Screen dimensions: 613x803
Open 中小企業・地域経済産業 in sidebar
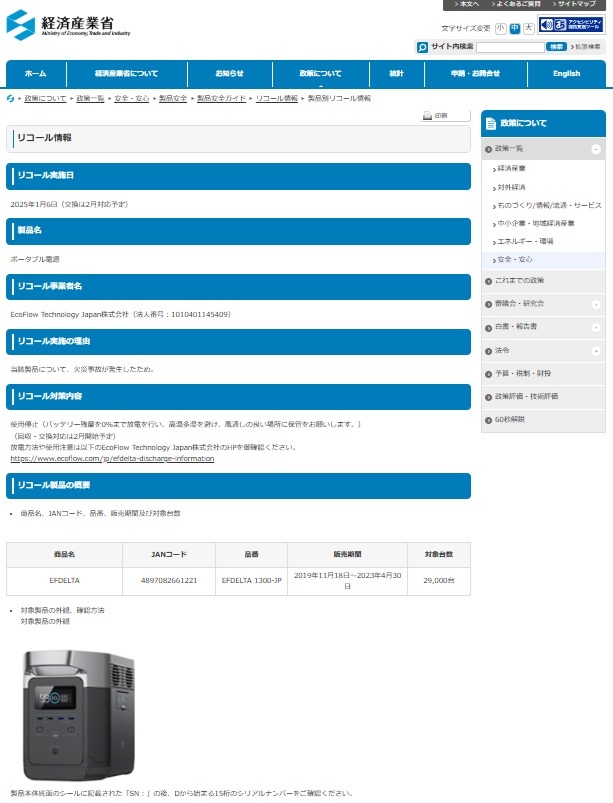coord(536,223)
